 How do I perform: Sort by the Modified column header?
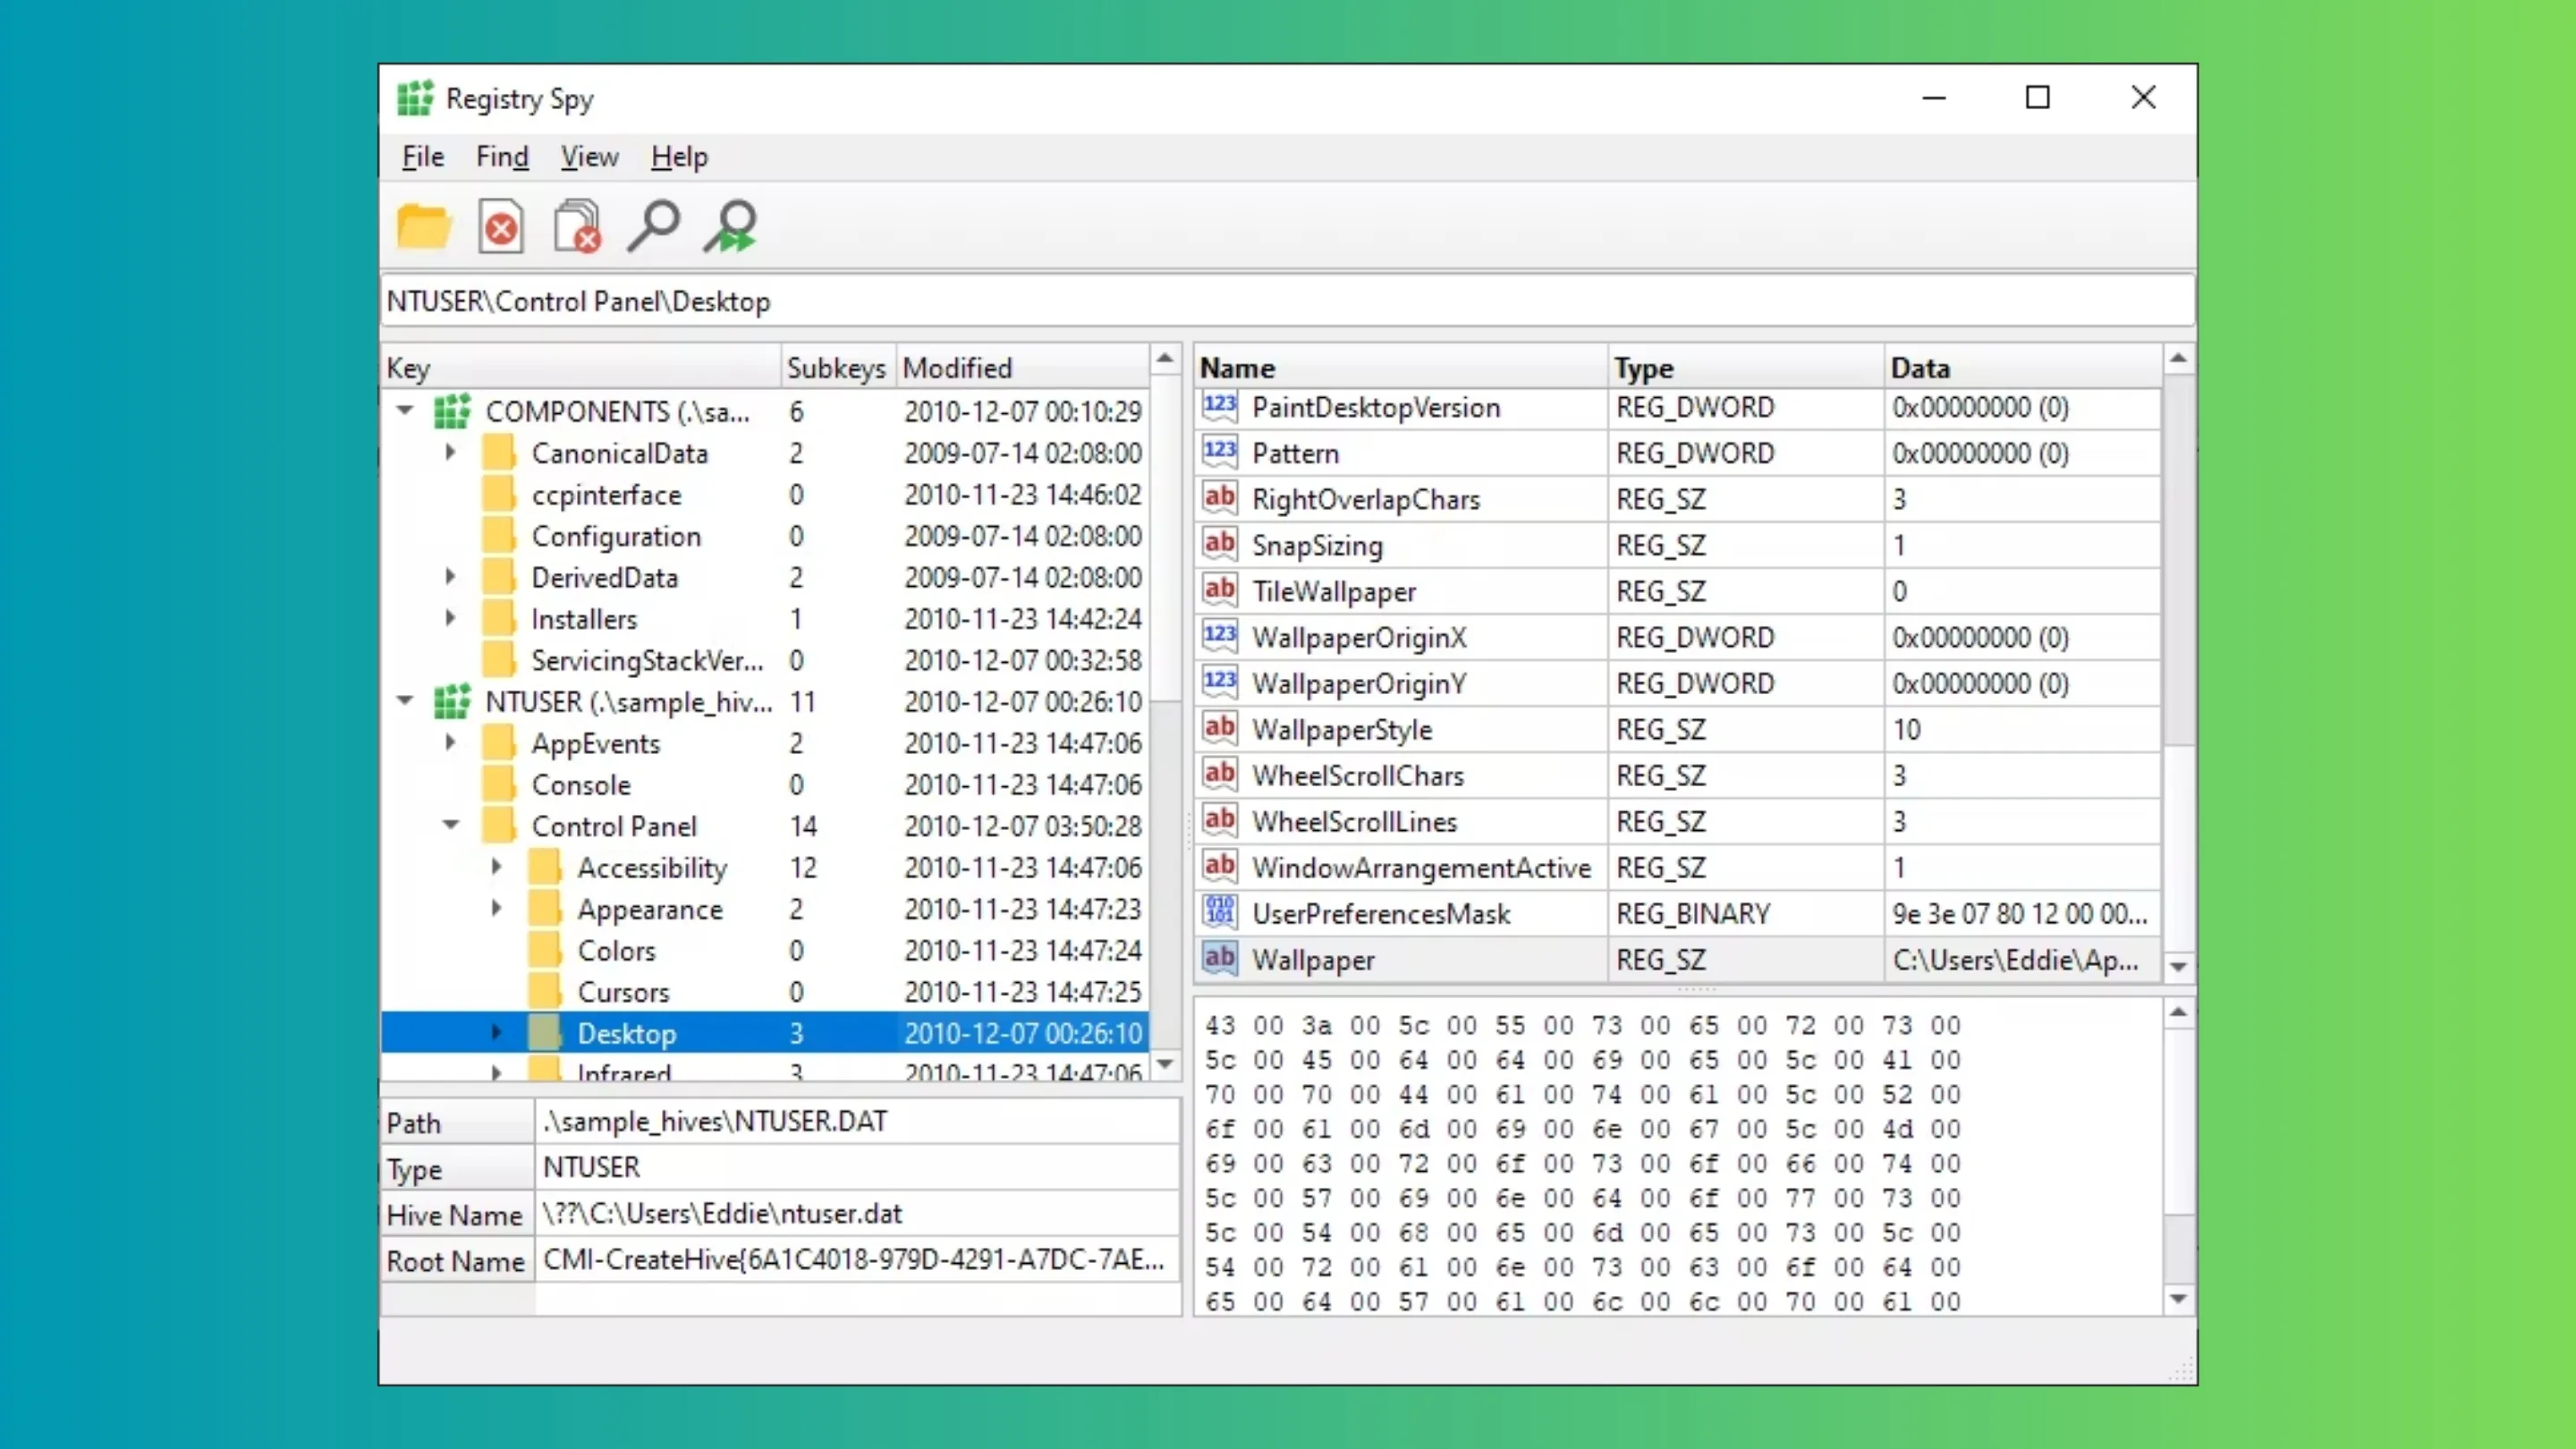(x=1022, y=368)
